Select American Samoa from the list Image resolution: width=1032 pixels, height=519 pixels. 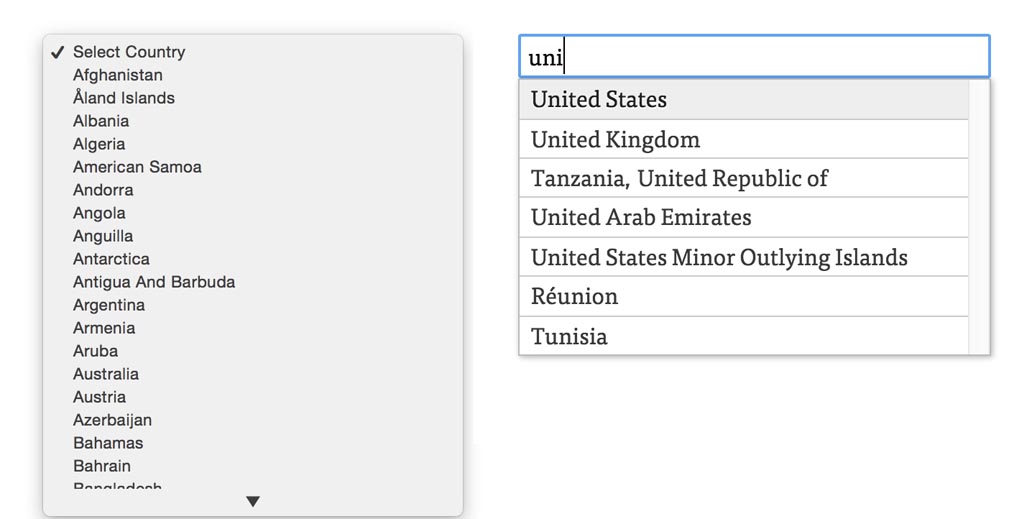(x=137, y=167)
